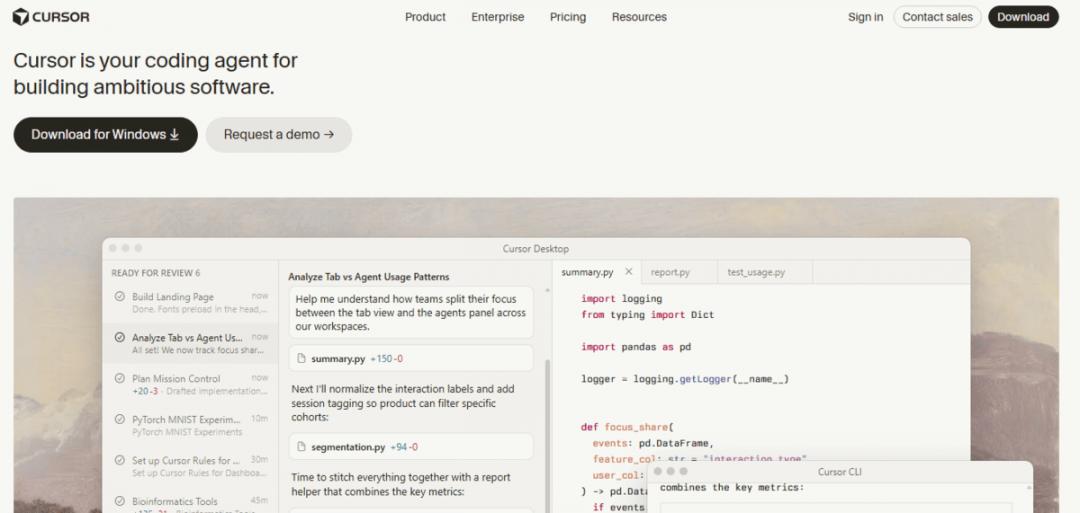This screenshot has width=1080, height=513.
Task: Click the 'from typing import Dict' line
Action: pyautogui.click(x=647, y=315)
